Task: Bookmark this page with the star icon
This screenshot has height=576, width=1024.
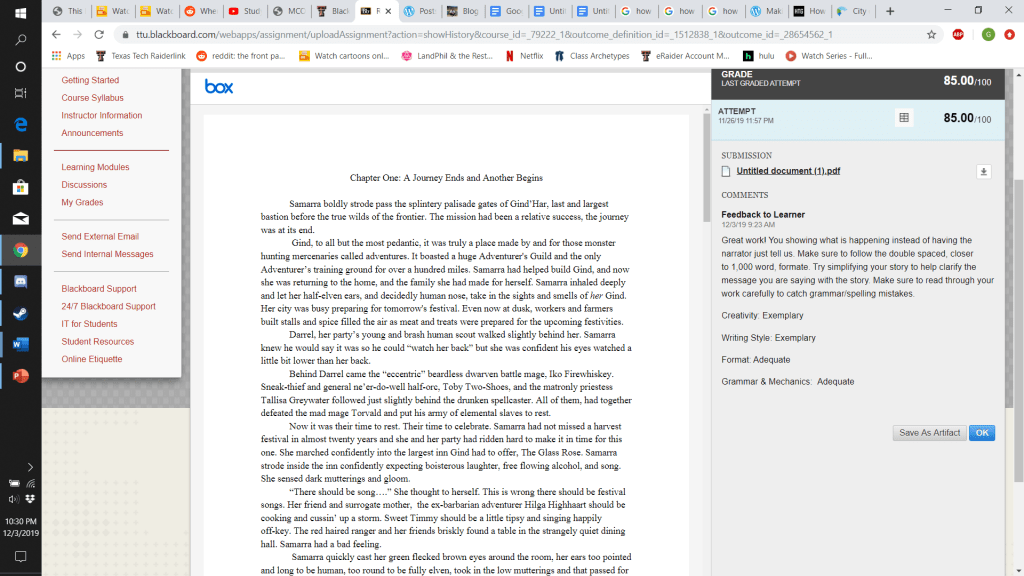Action: [x=932, y=34]
